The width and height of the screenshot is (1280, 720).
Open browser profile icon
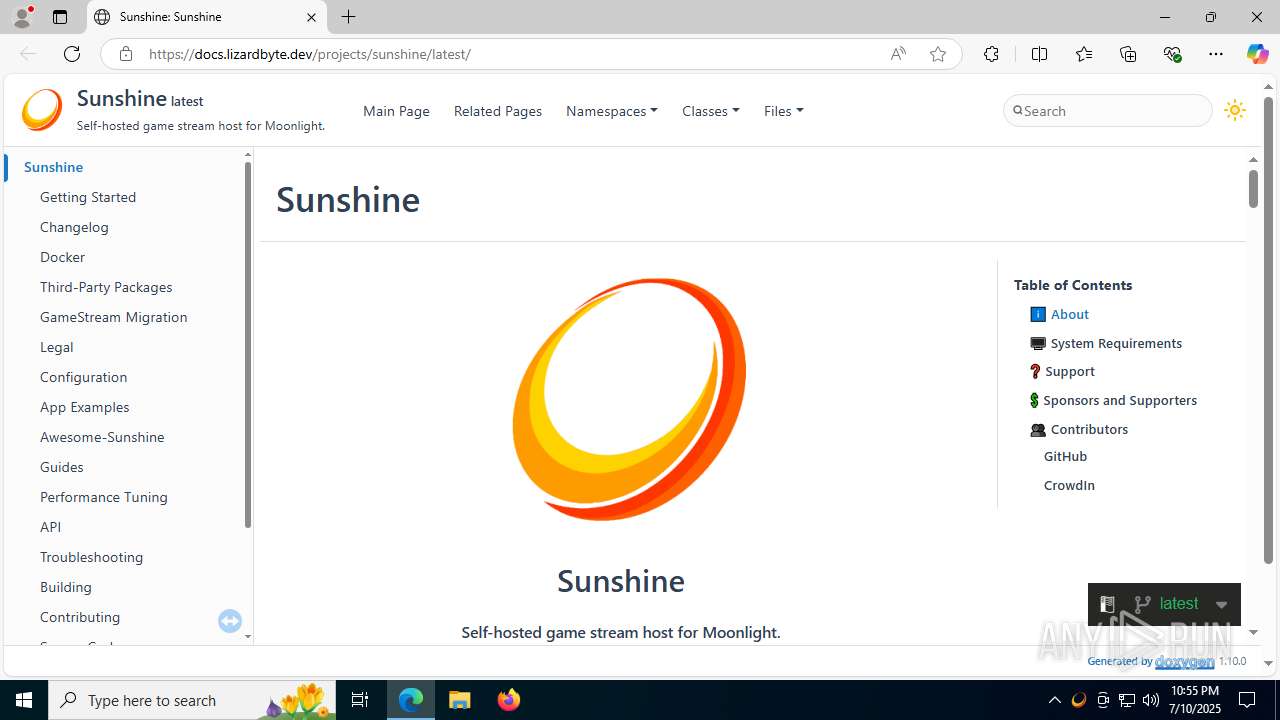point(22,17)
